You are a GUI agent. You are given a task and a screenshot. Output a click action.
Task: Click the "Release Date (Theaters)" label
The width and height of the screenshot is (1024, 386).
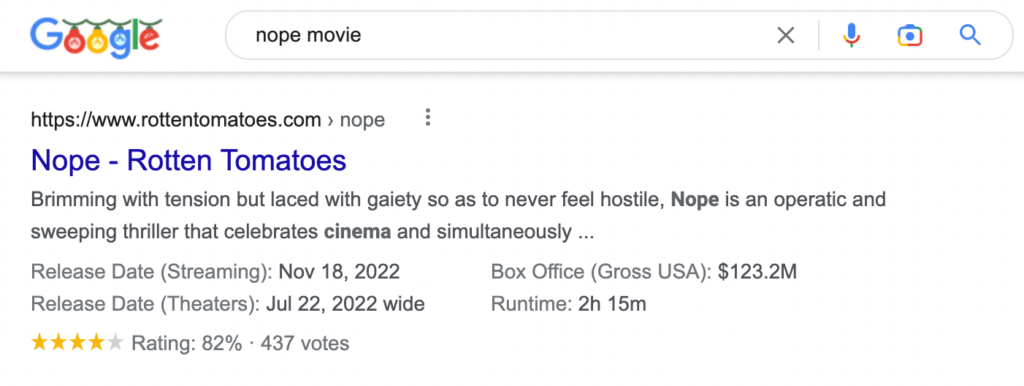pos(146,304)
